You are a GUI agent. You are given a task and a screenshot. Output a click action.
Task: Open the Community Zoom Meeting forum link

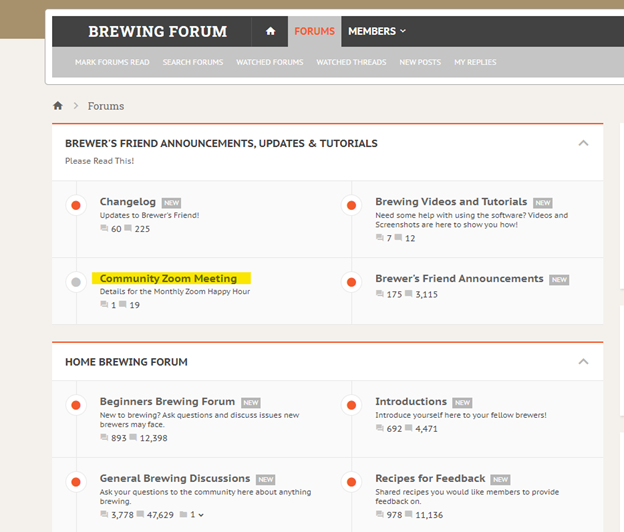(168, 278)
